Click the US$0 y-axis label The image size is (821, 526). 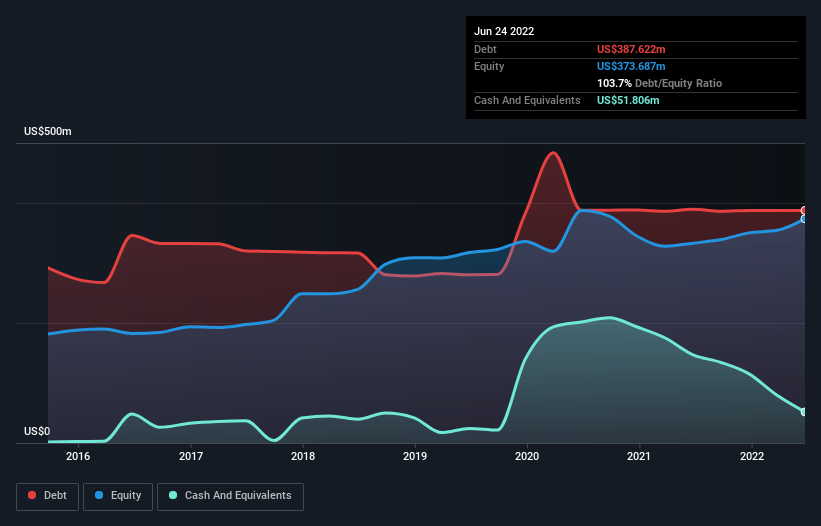(37, 431)
